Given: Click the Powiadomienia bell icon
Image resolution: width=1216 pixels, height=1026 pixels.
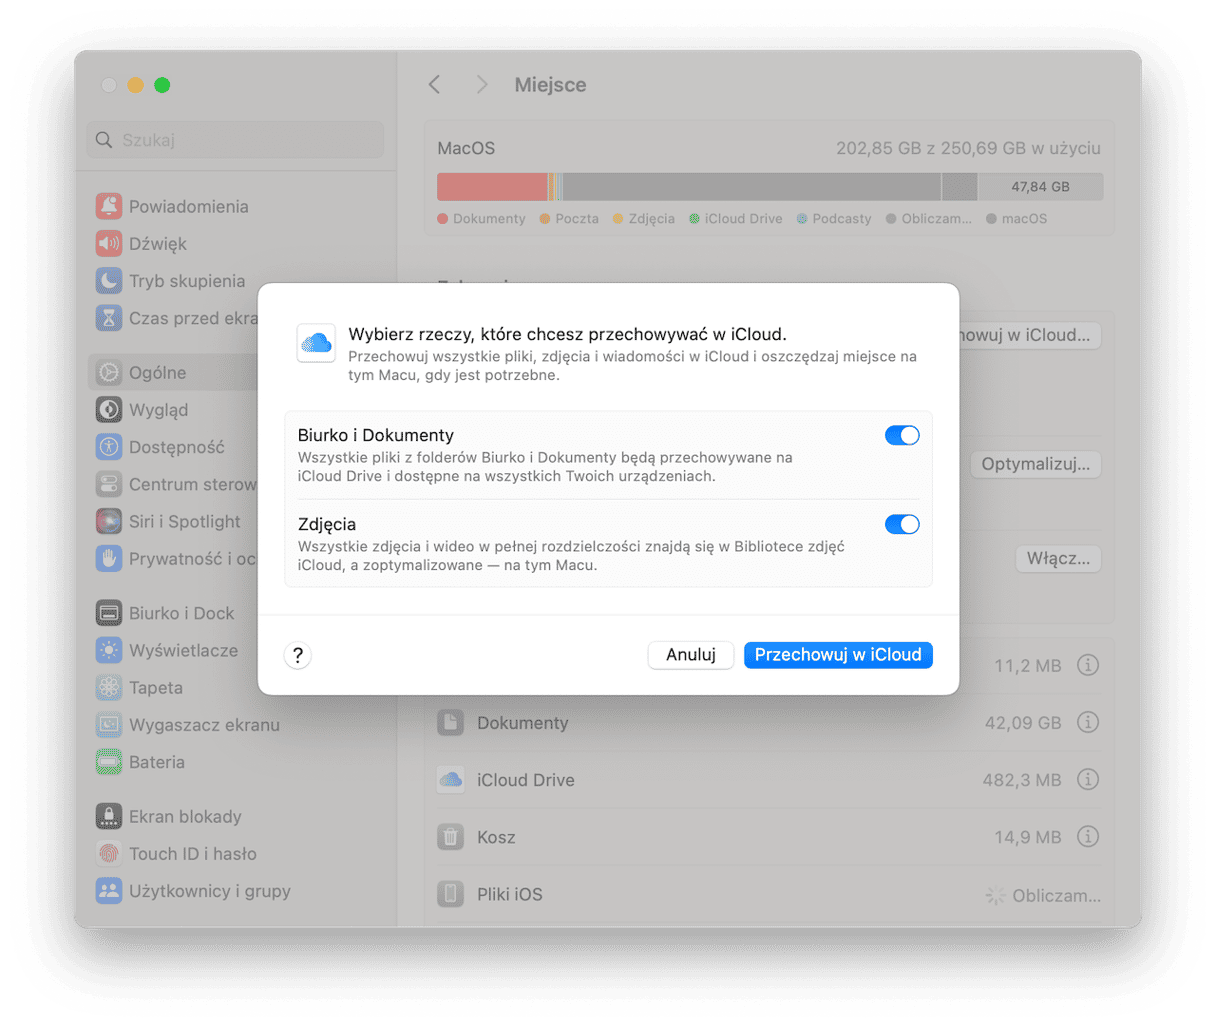Looking at the screenshot, I should 109,206.
